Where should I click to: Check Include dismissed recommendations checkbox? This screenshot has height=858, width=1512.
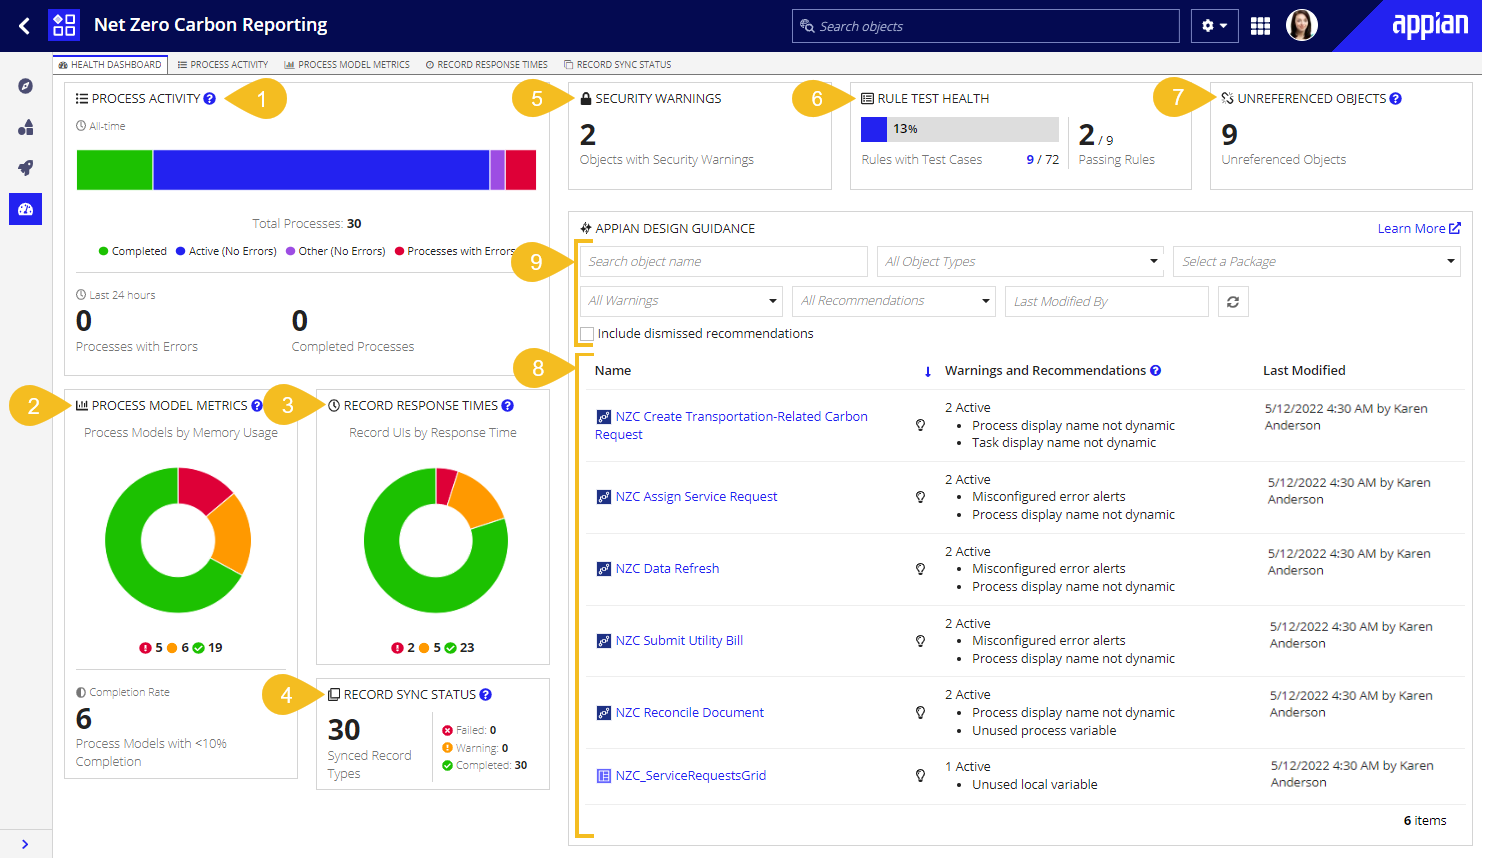587,334
